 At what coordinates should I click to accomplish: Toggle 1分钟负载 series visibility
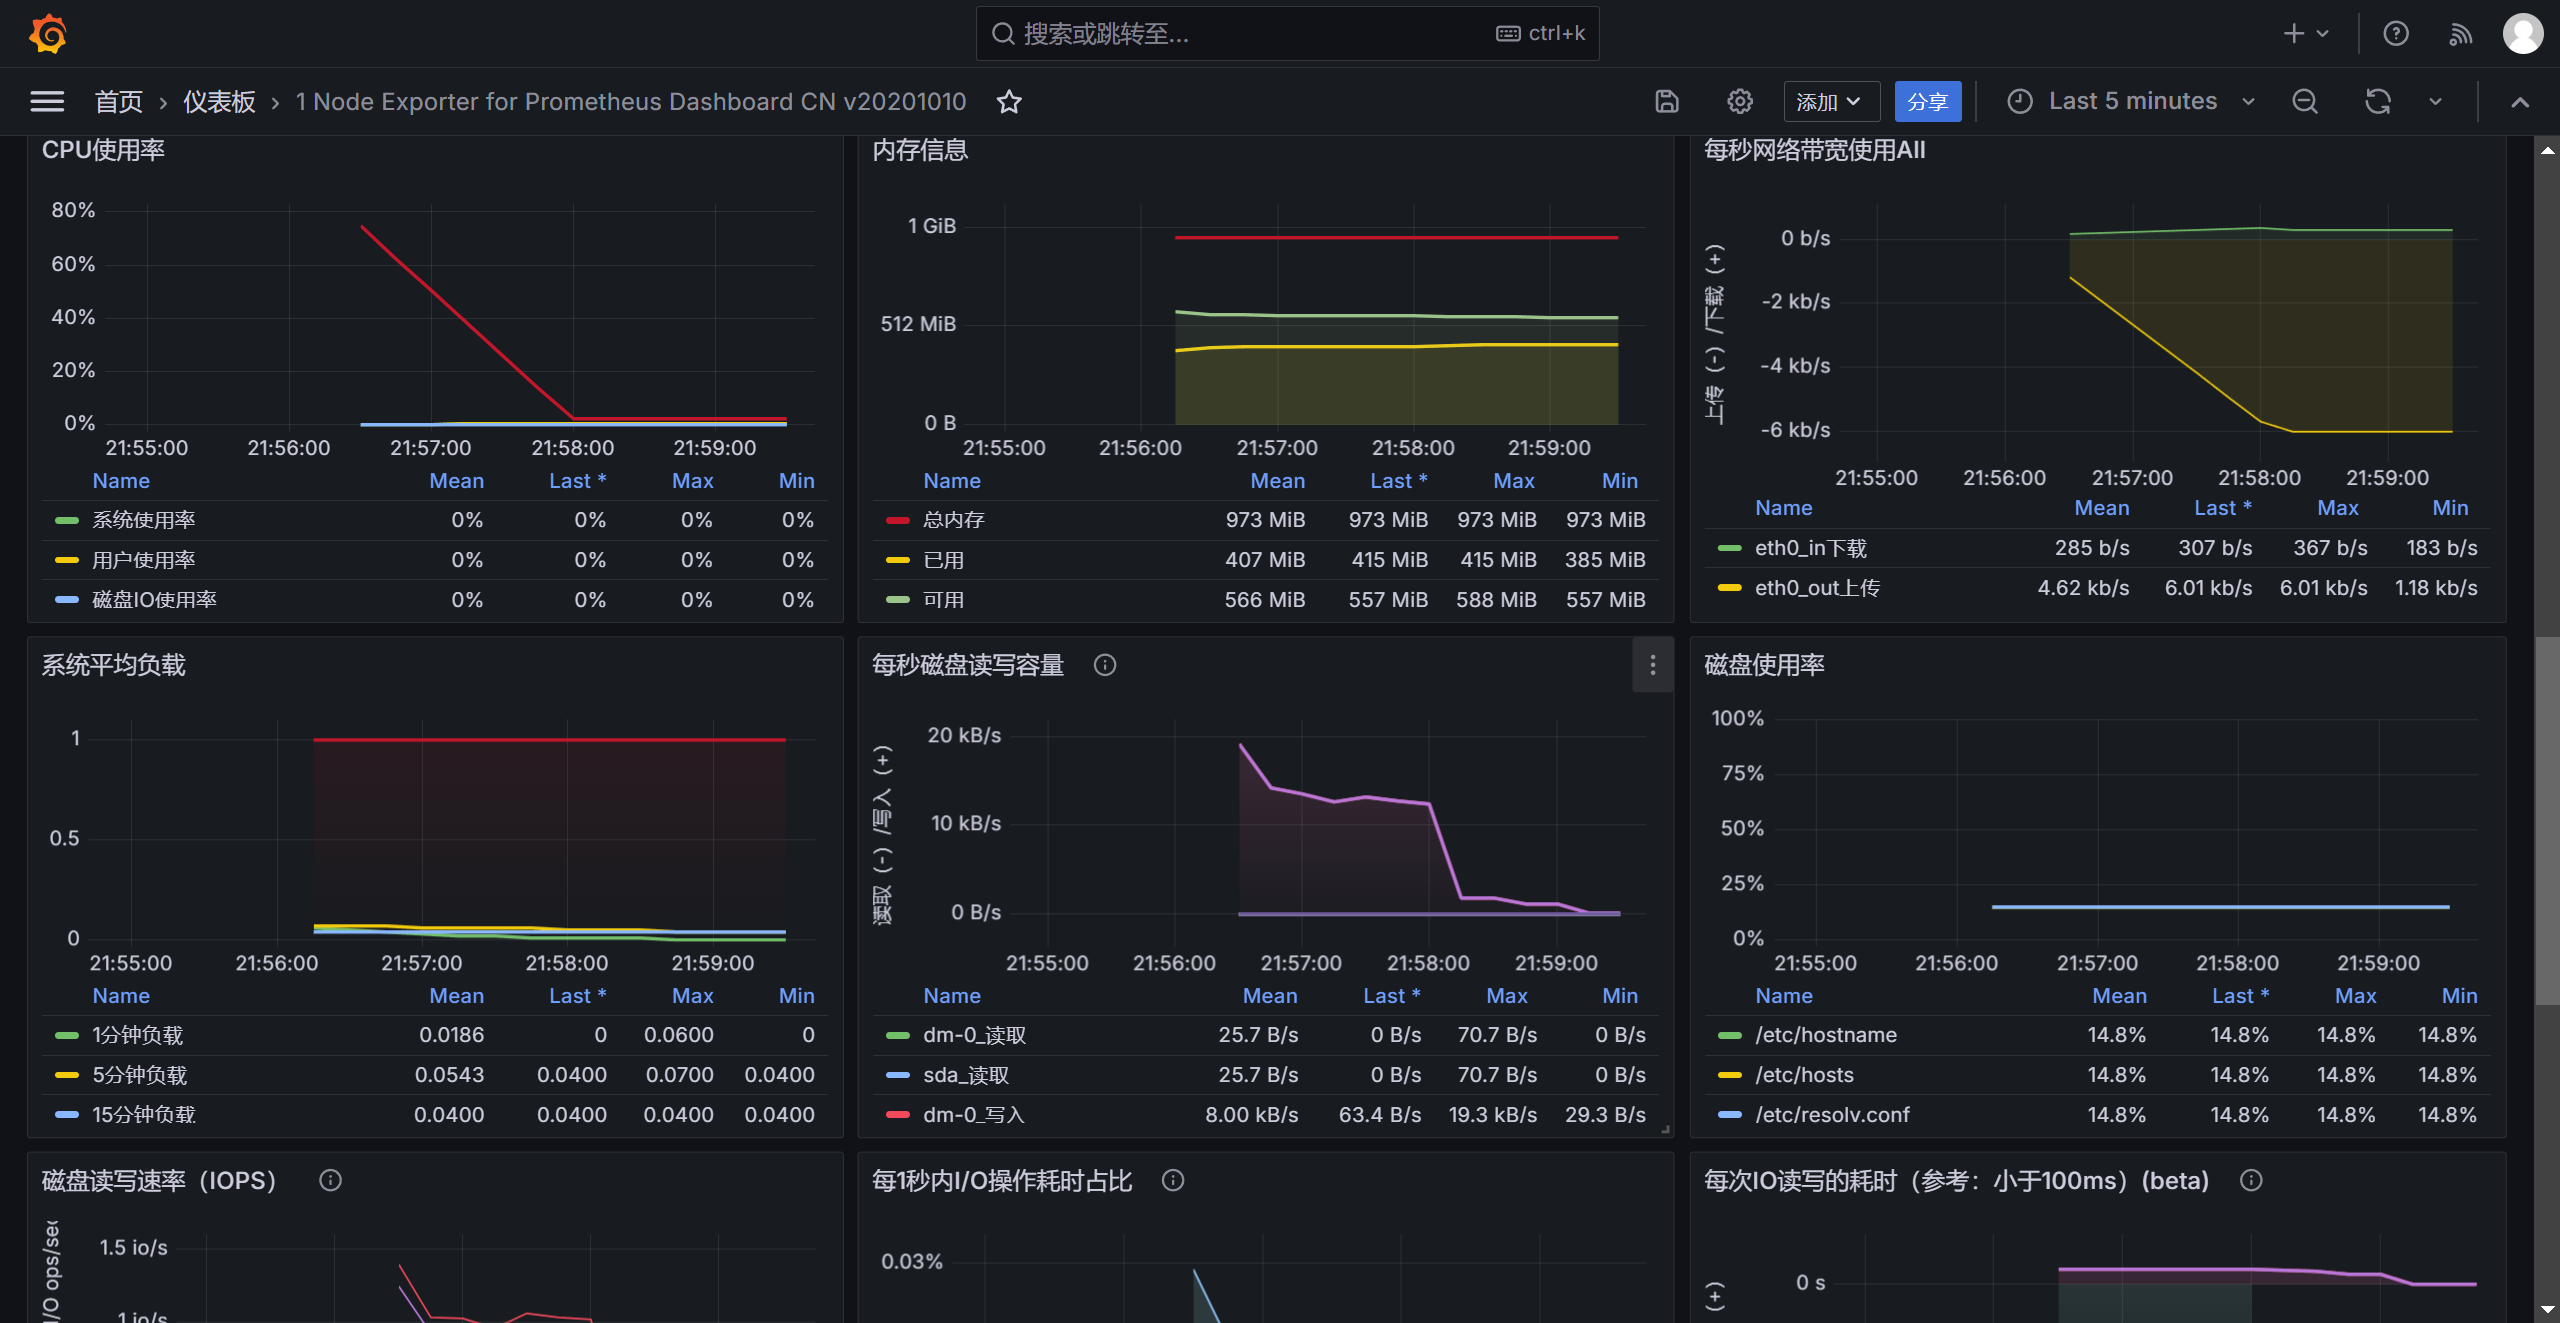click(x=137, y=1035)
